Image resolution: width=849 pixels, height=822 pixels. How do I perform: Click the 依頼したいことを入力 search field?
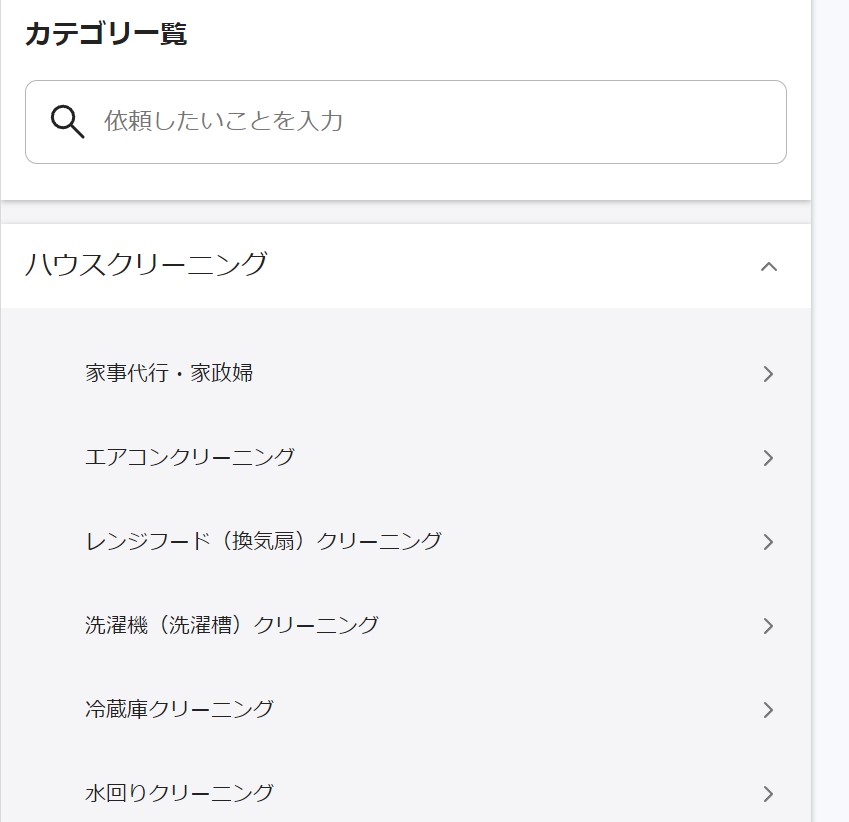click(x=300, y=121)
